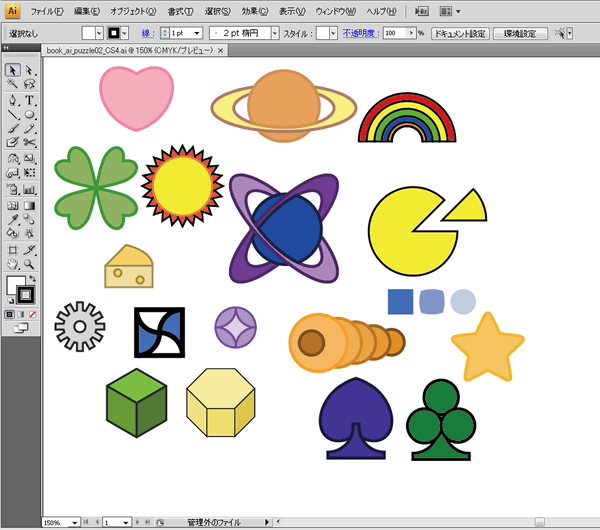Click the 環境設定 button
The width and height of the screenshot is (600, 530).
pos(520,33)
